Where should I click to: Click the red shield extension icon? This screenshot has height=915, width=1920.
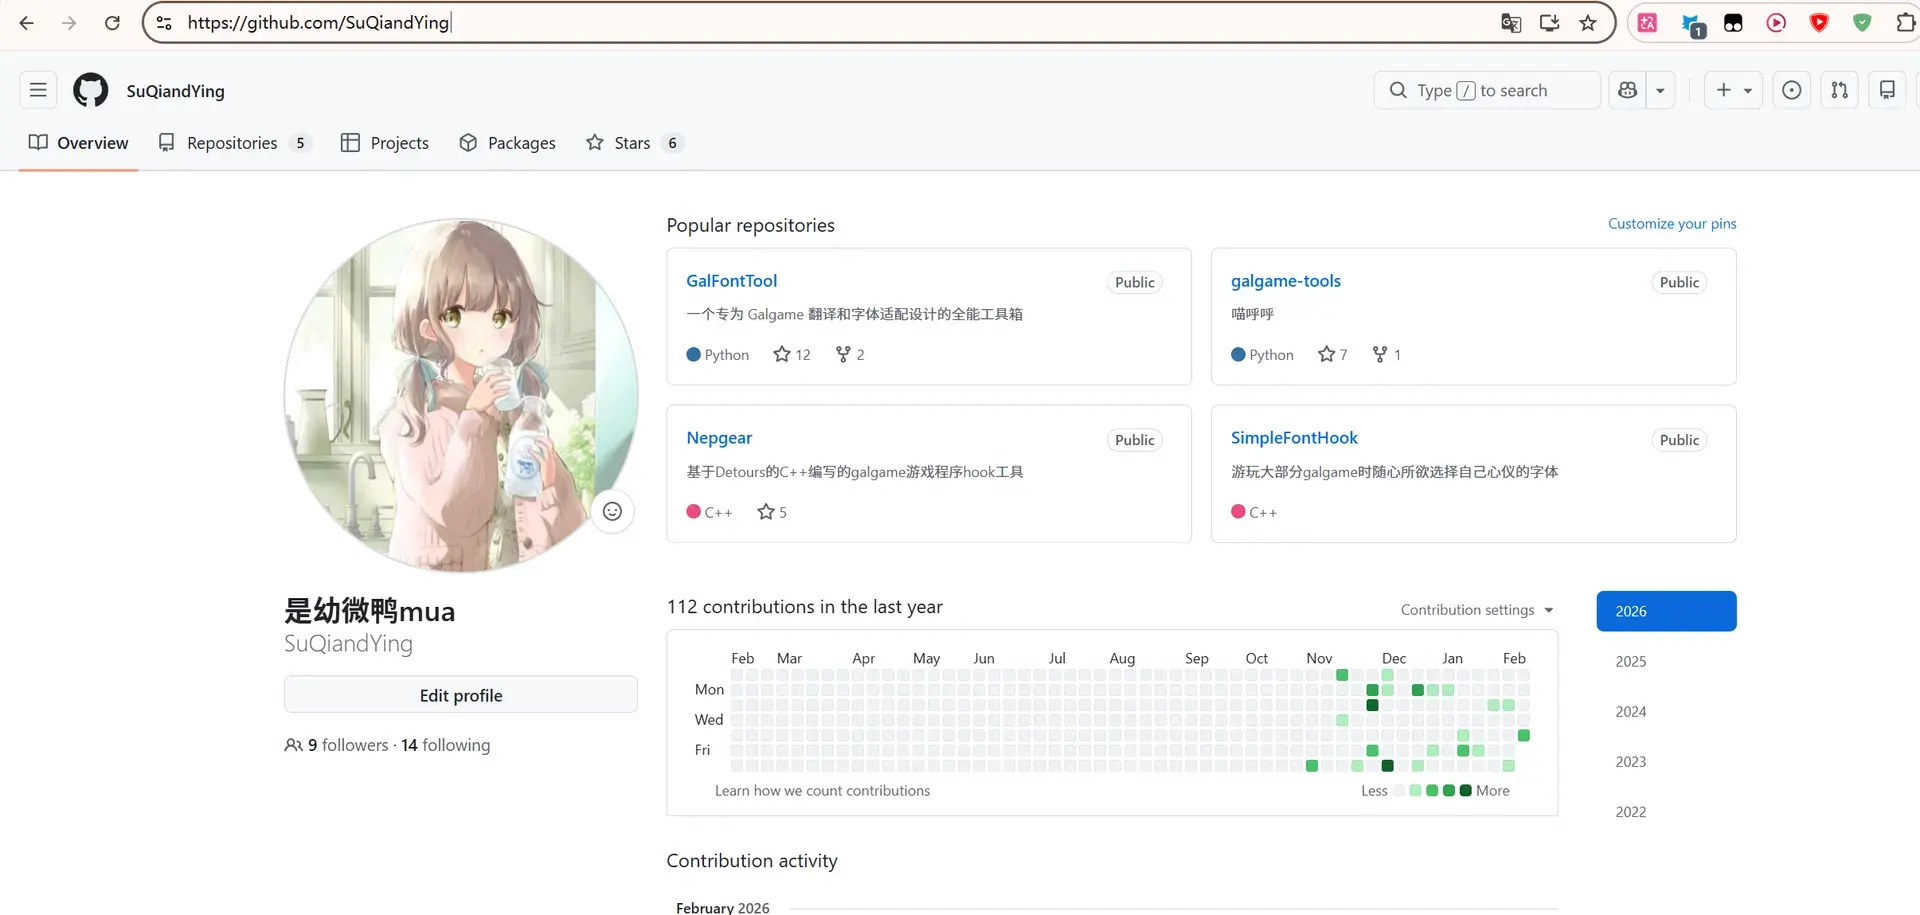pos(1819,23)
